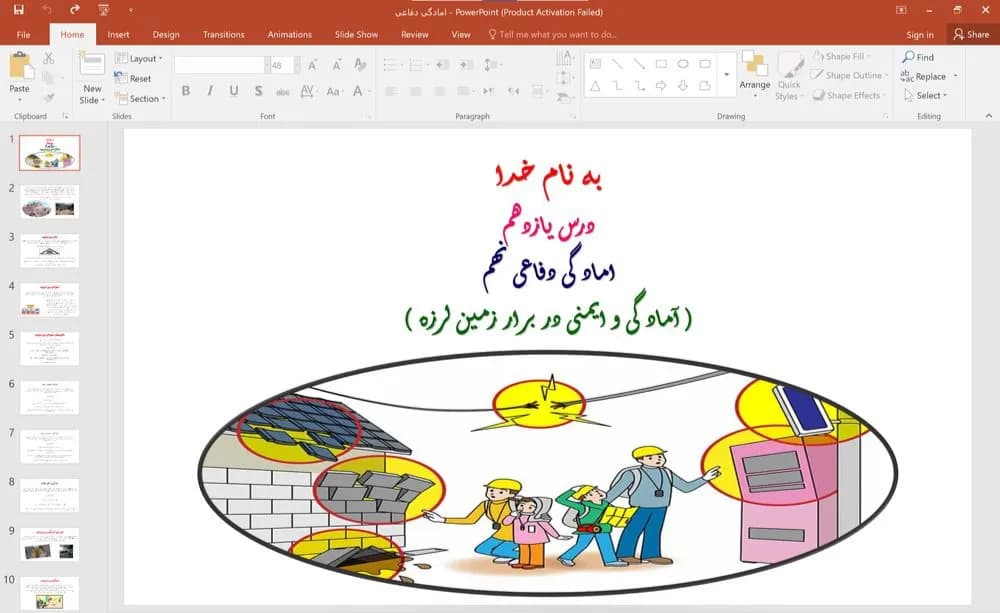Image resolution: width=1000 pixels, height=613 pixels.
Task: Open the Insert tab
Action: coord(118,34)
